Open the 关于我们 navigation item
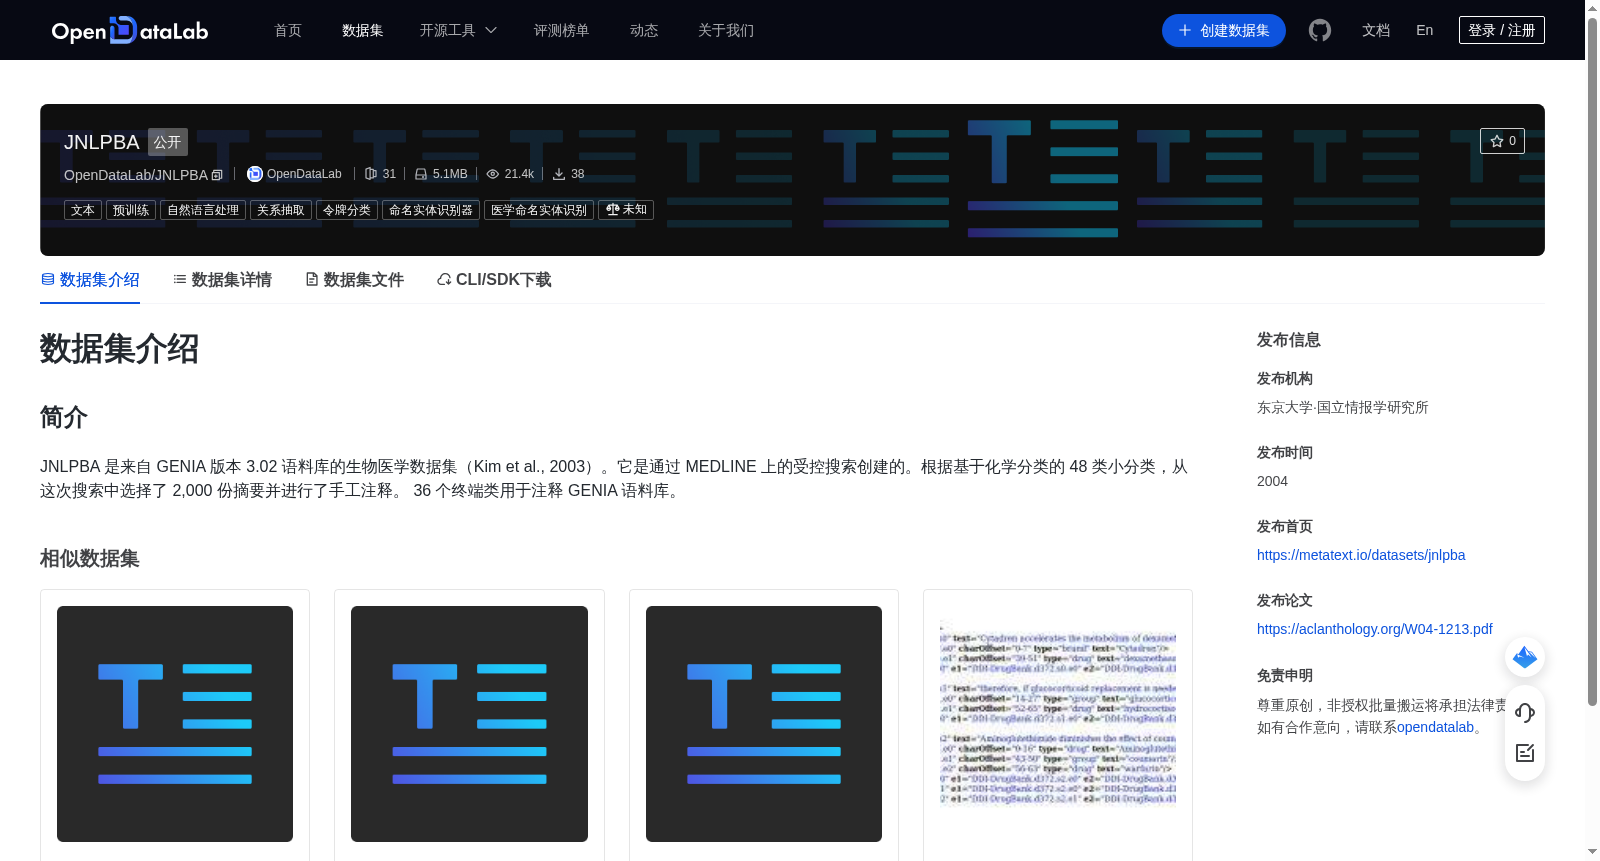This screenshot has width=1600, height=861. [x=726, y=30]
